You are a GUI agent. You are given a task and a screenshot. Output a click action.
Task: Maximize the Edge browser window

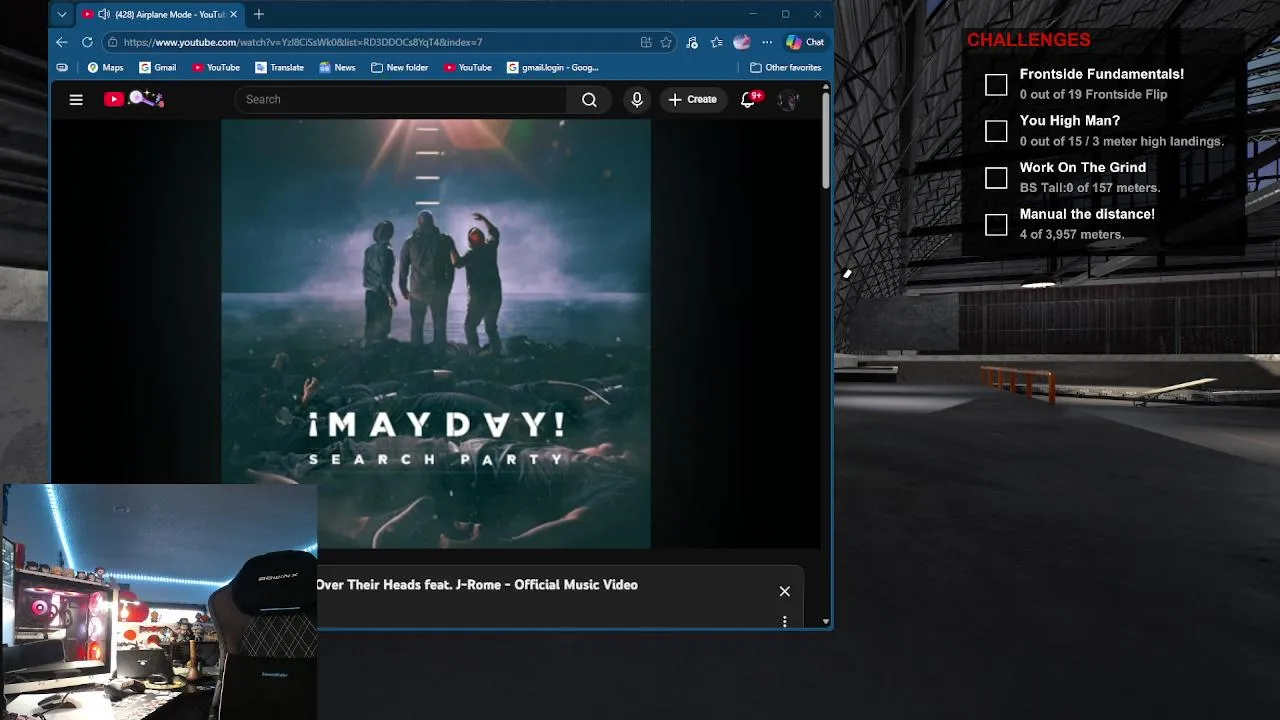(x=785, y=14)
